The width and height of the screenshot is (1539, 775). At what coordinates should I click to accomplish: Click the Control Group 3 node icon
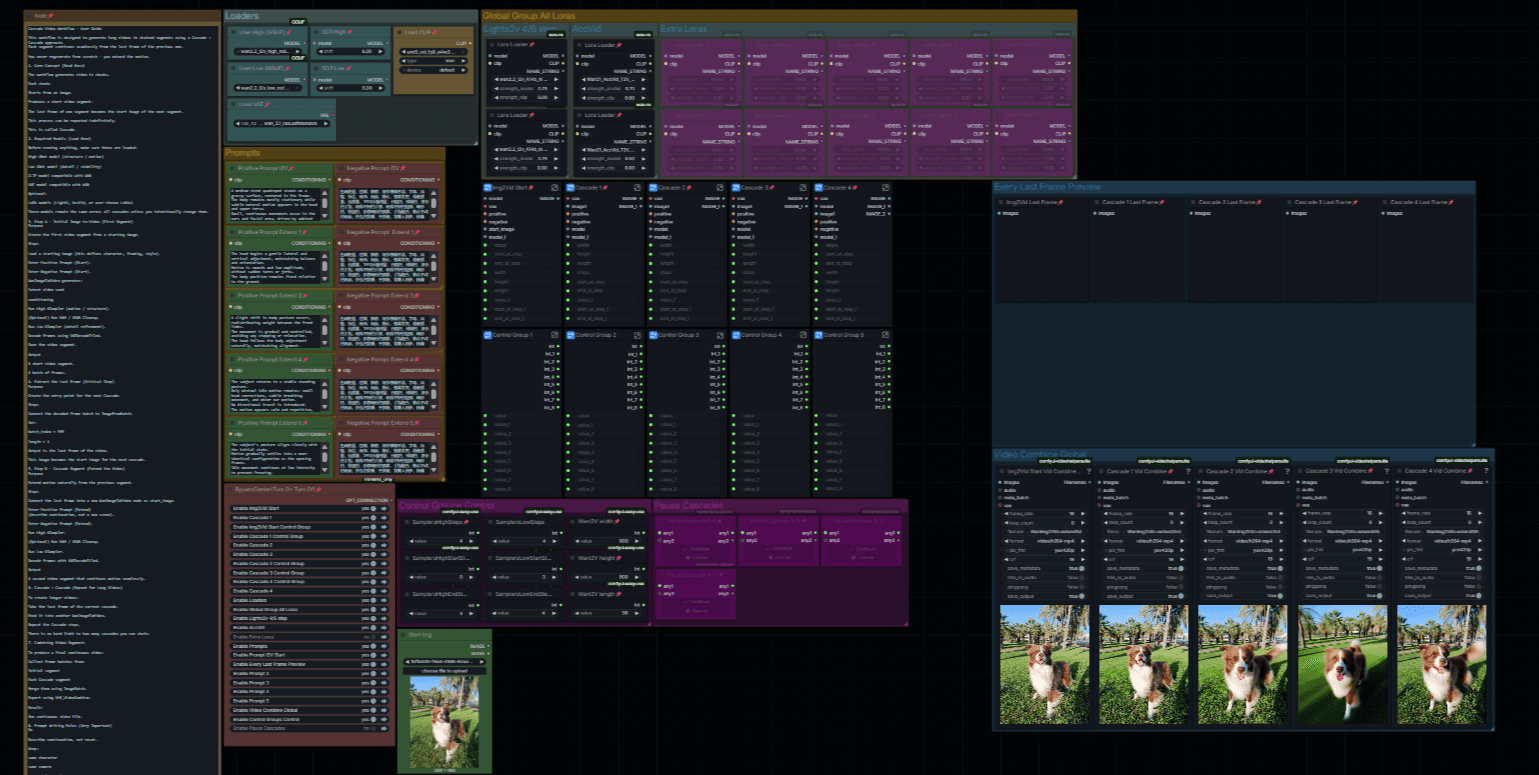(653, 335)
